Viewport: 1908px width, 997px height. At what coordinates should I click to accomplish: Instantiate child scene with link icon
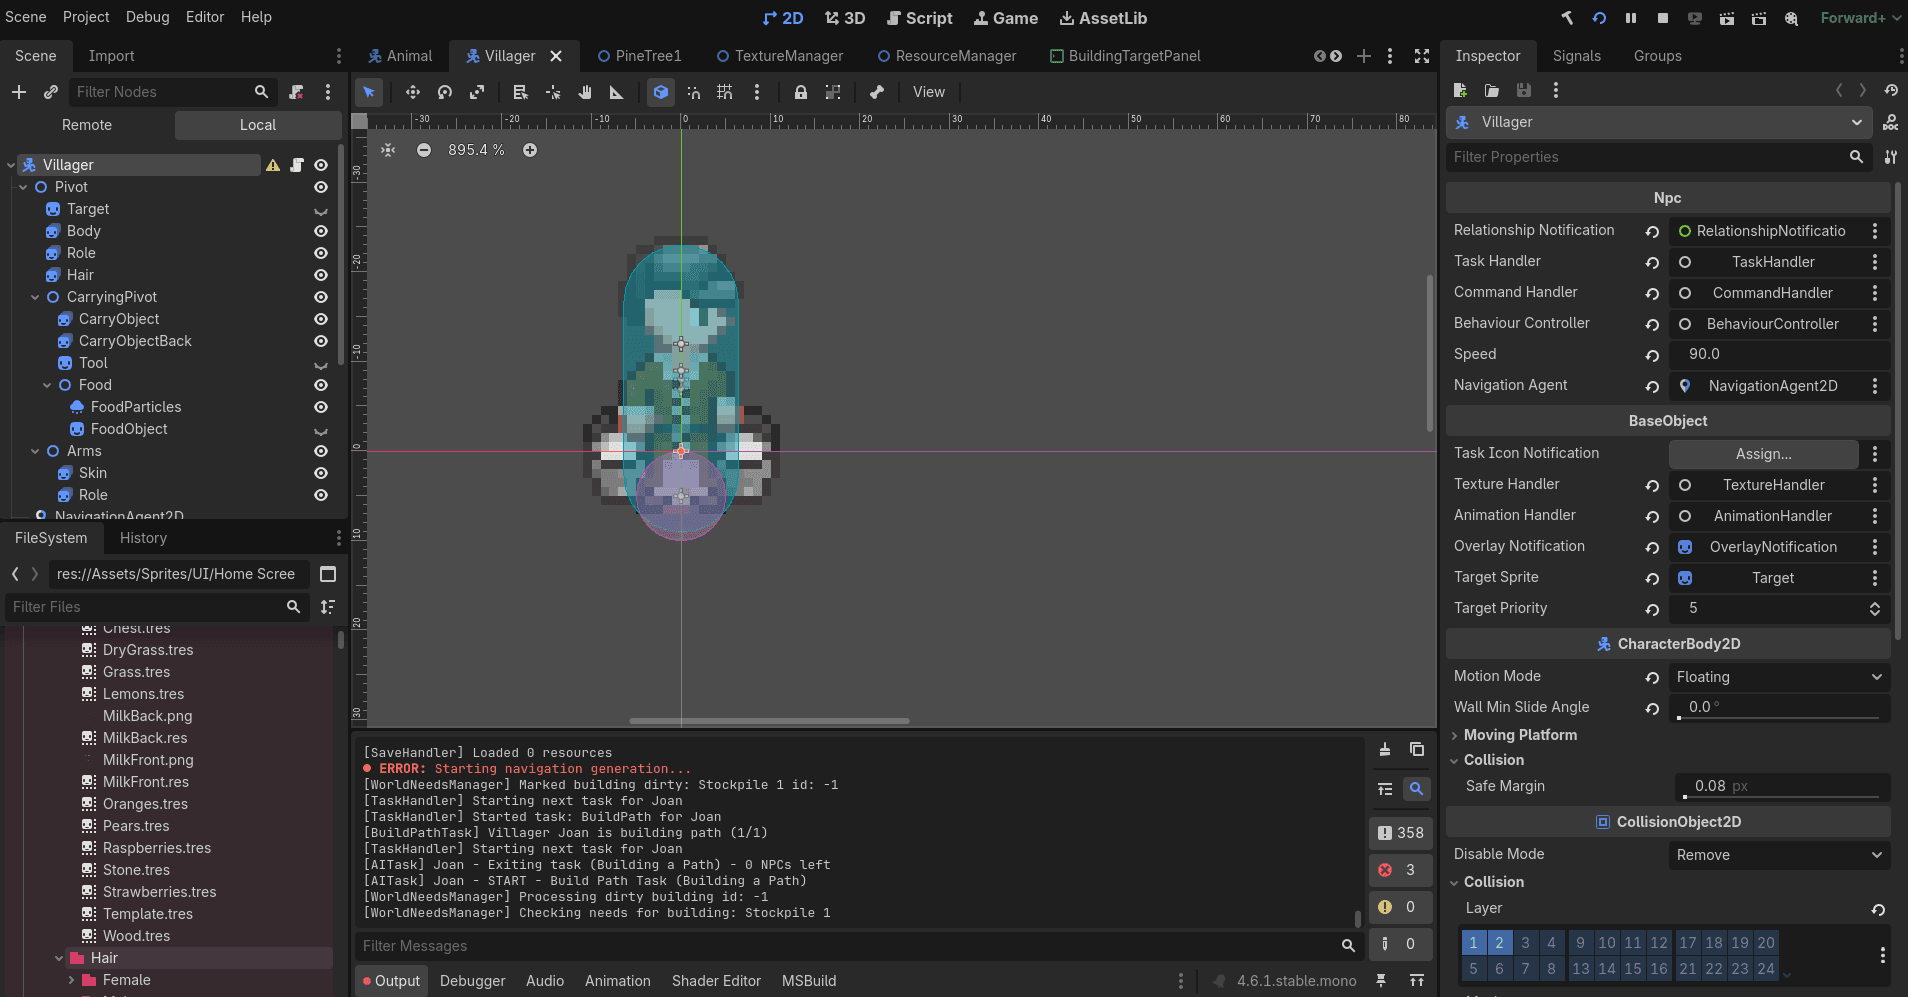click(x=51, y=92)
